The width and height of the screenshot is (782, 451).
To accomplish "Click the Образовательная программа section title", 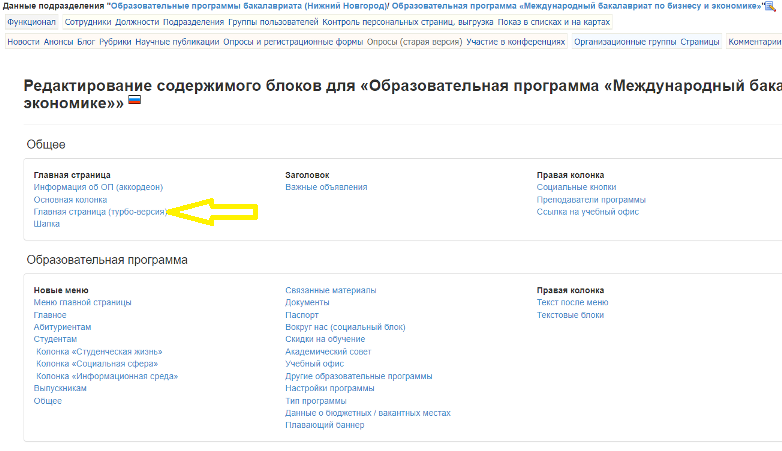I will click(x=107, y=260).
